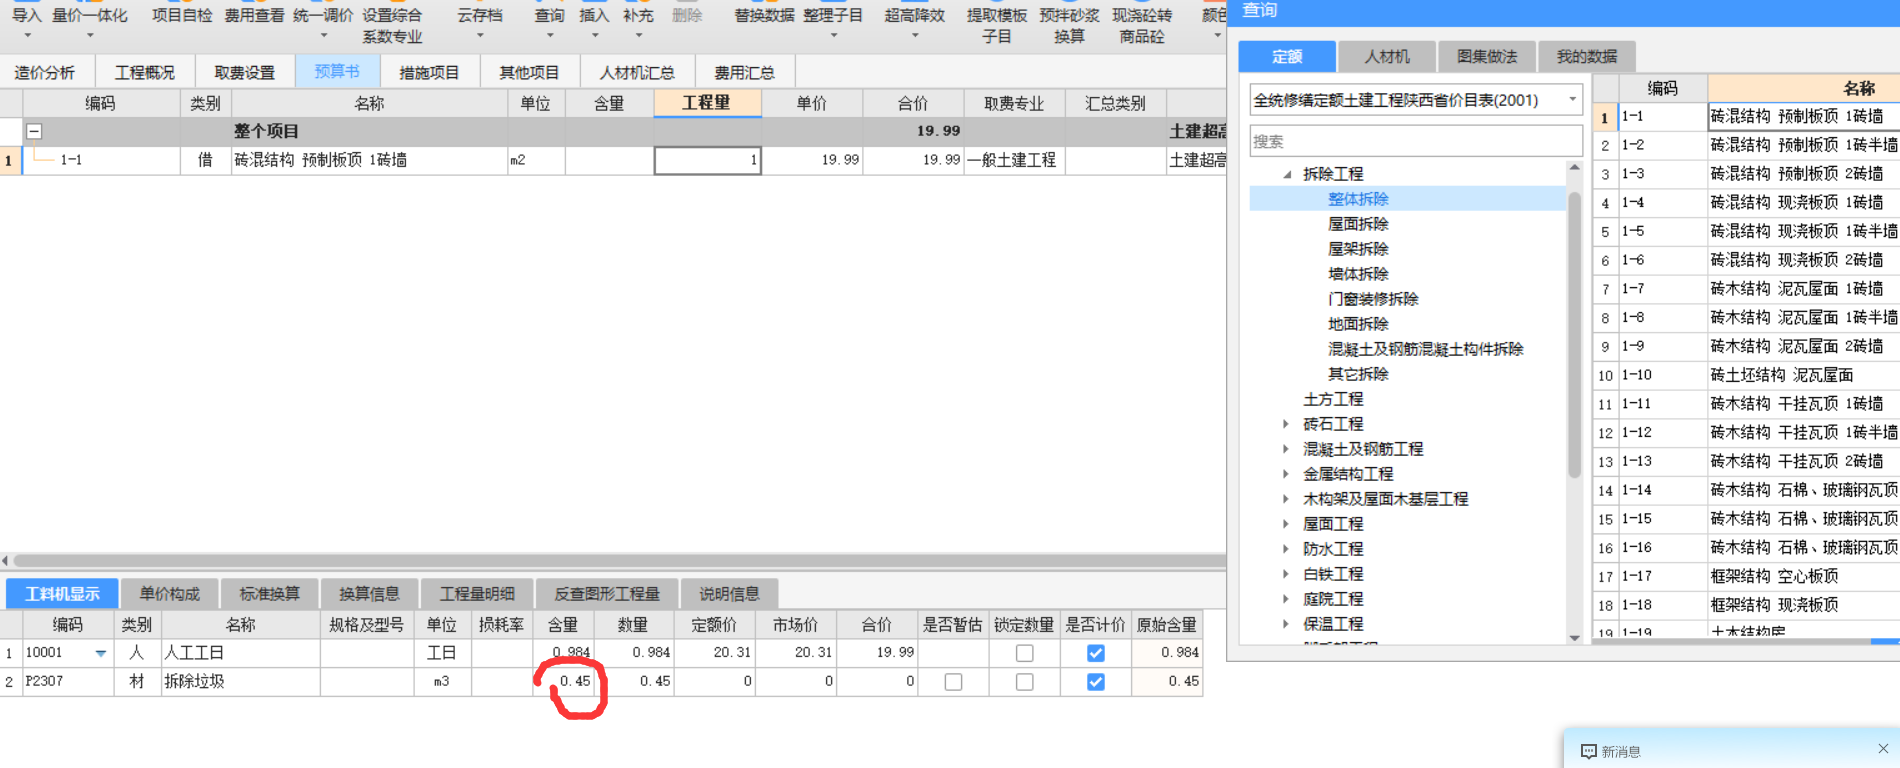Click the 0.45 含量 cell for 拆除垃圾
Image resolution: width=1900 pixels, height=768 pixels.
pos(564,682)
